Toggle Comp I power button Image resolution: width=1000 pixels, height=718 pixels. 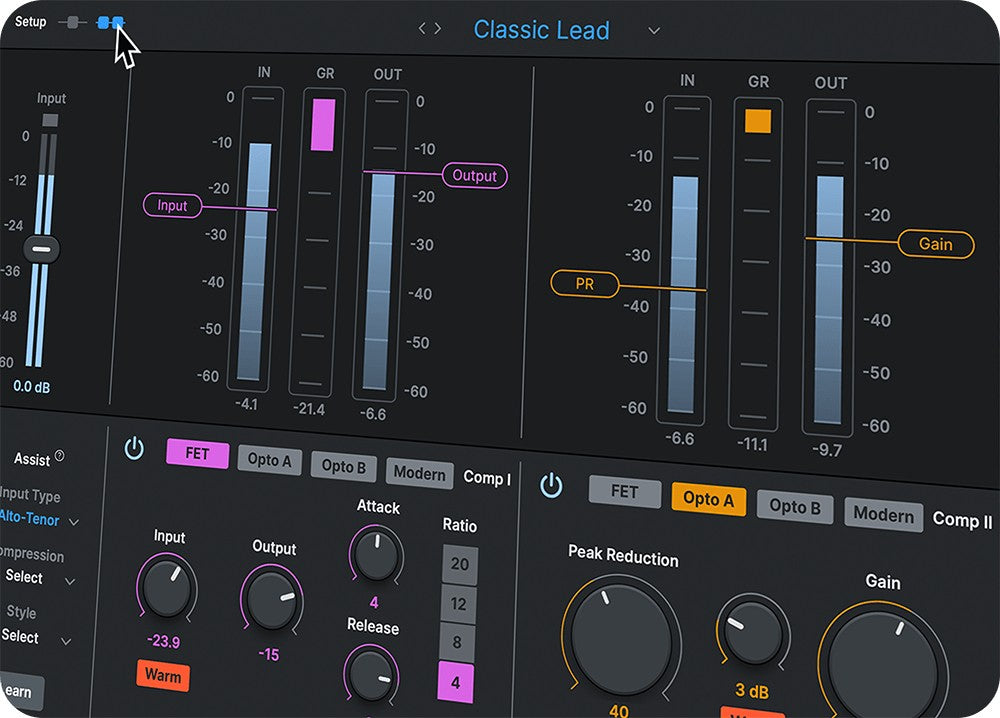pyautogui.click(x=134, y=448)
